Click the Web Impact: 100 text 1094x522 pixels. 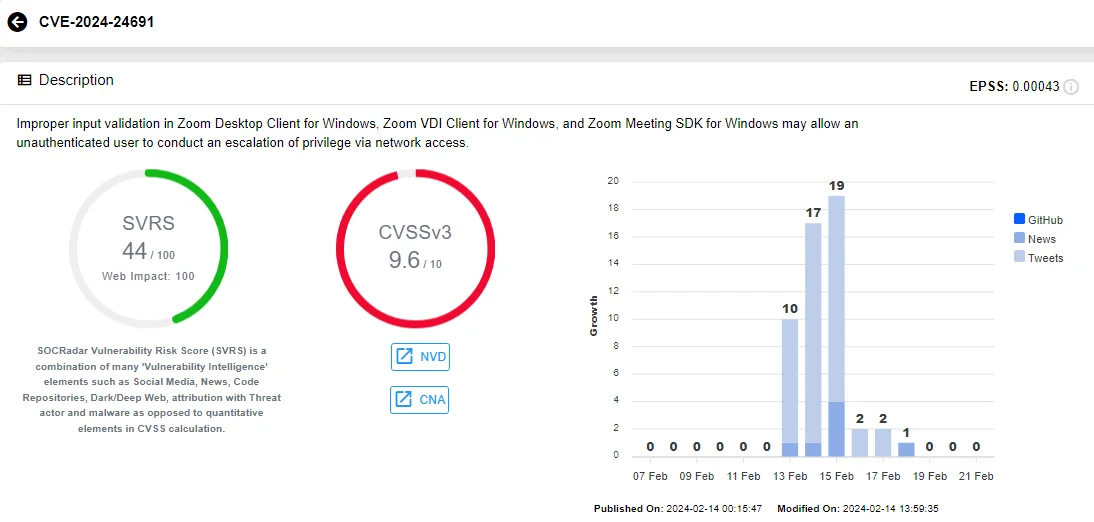148,276
